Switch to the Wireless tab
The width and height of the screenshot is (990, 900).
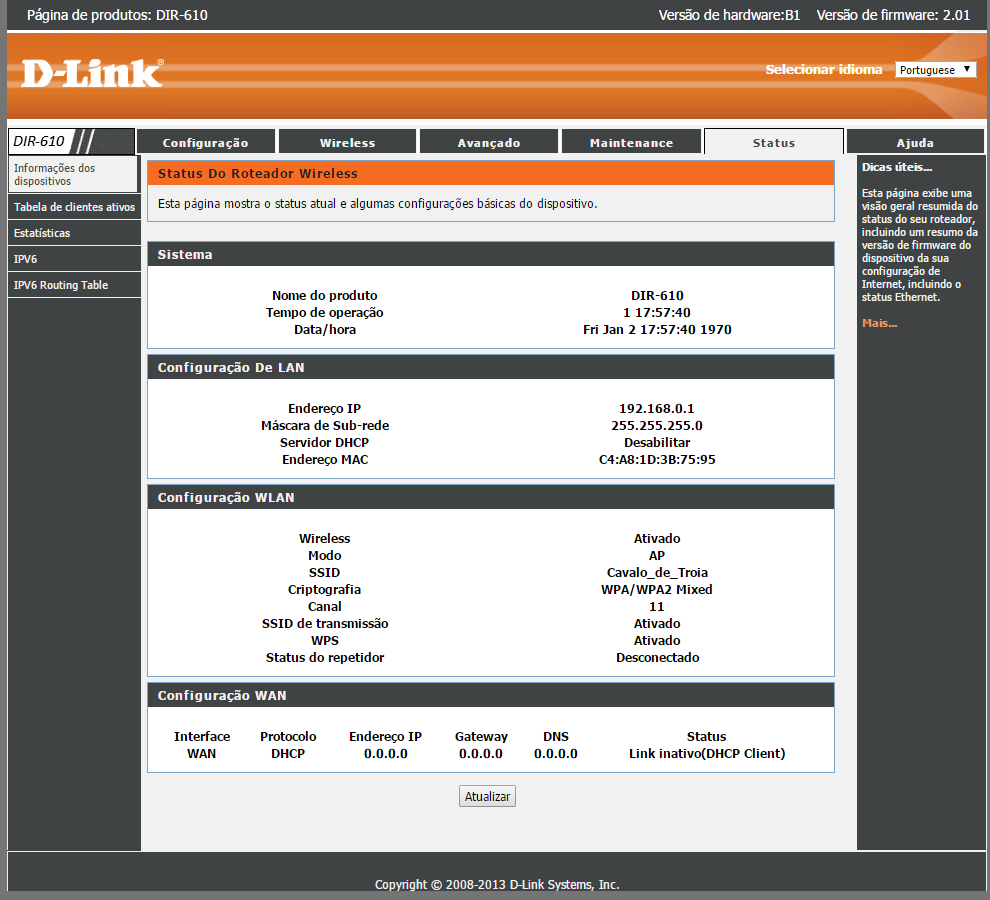coord(347,143)
